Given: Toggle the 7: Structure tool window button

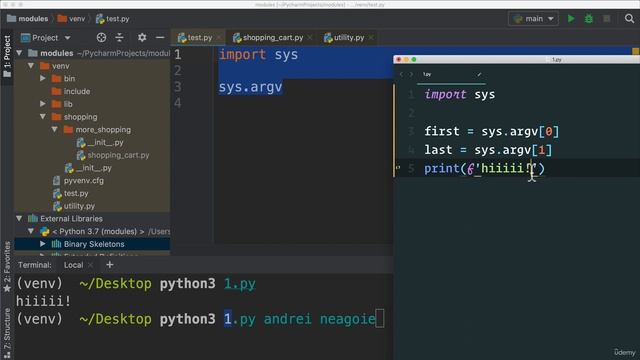Looking at the screenshot, I should point(7,333).
